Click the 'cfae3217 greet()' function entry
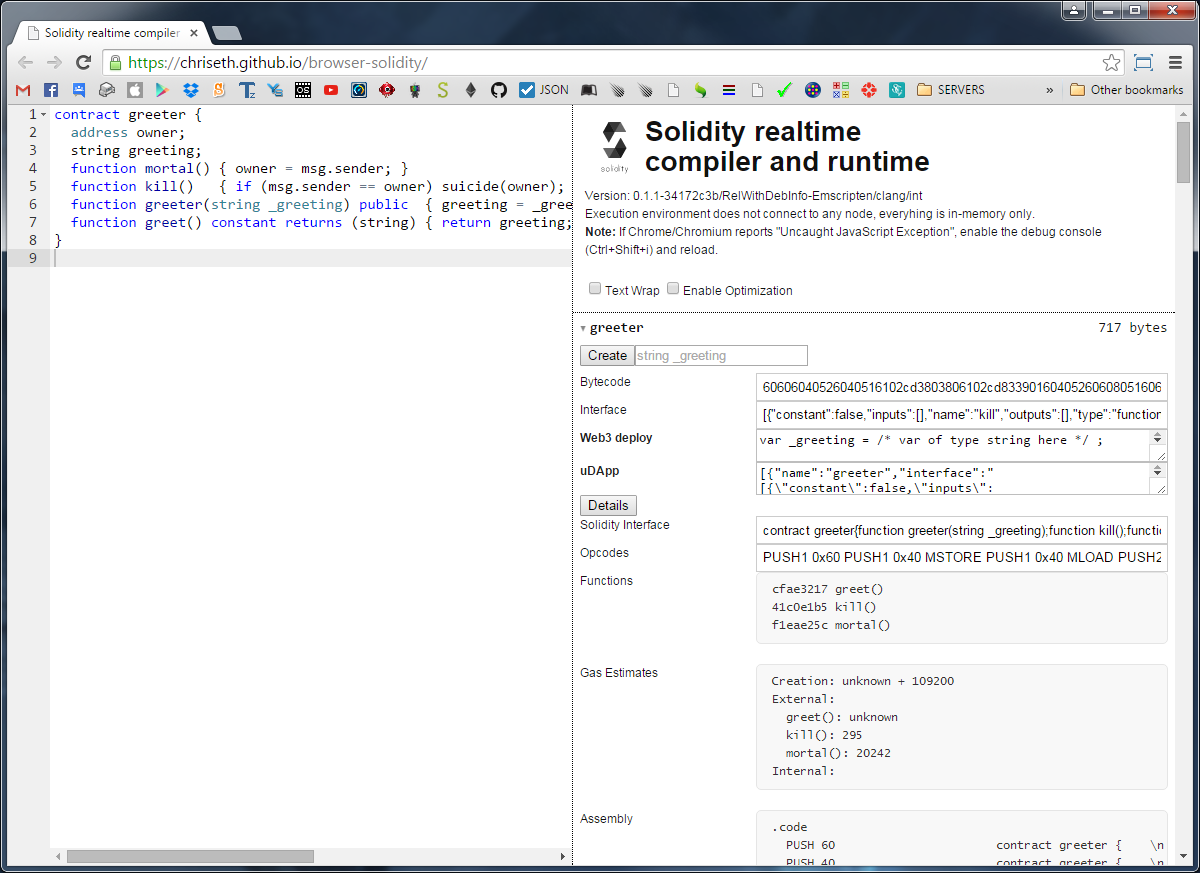 828,590
